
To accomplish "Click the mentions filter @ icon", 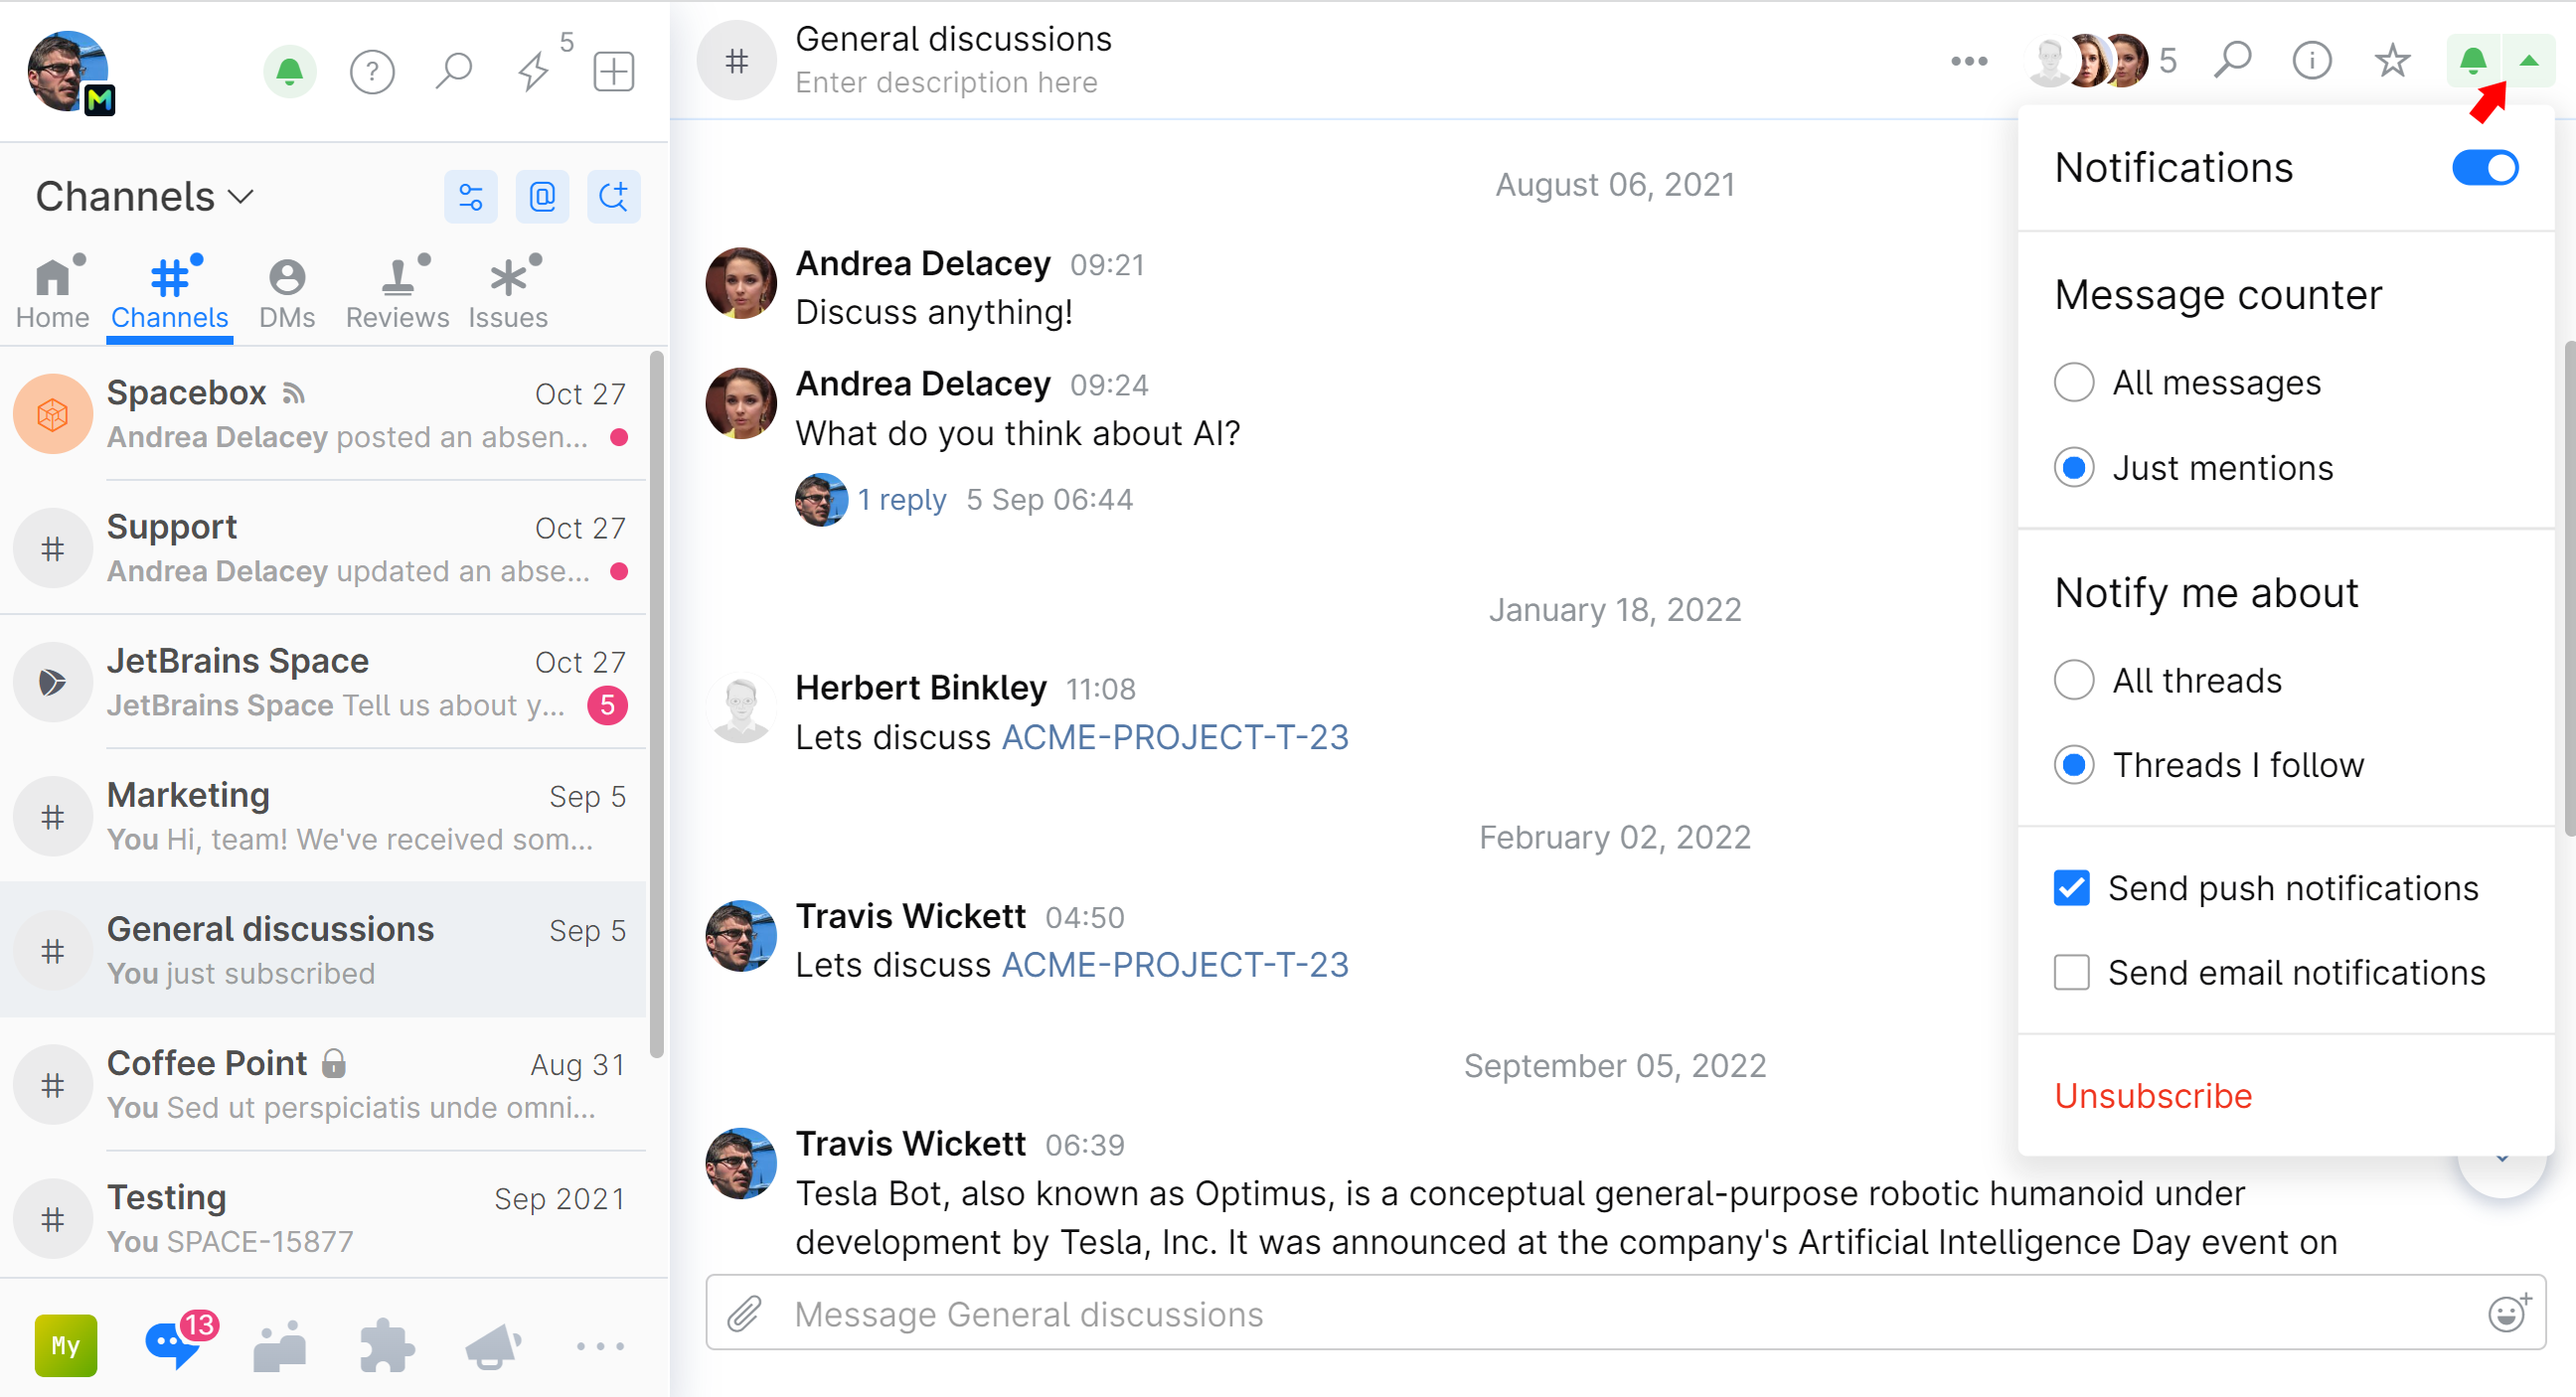I will (542, 197).
